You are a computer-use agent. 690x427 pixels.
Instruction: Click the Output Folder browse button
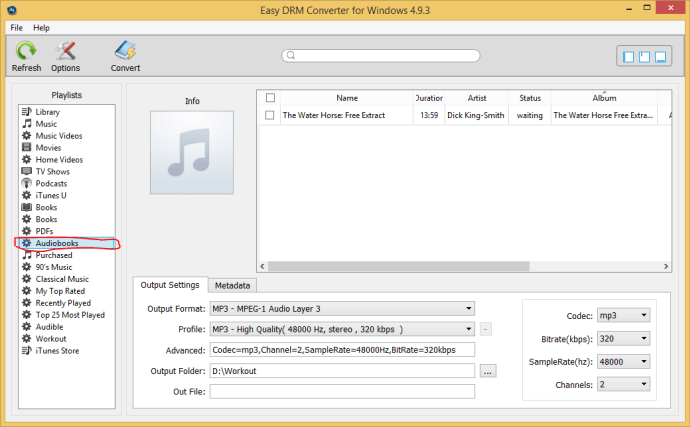point(488,371)
